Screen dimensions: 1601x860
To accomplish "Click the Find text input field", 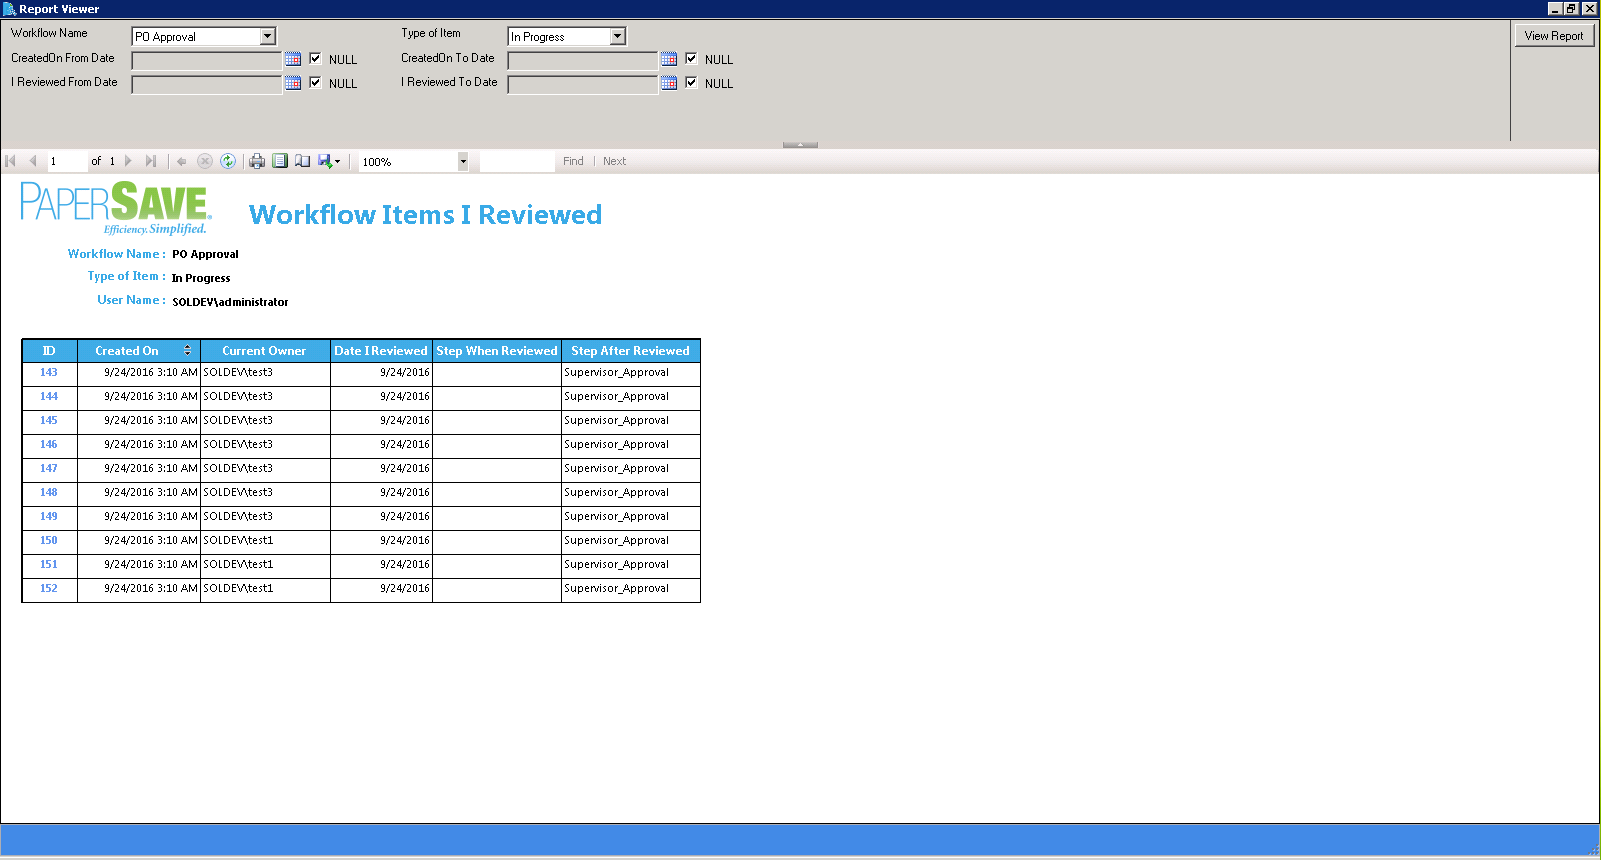I will [x=517, y=162].
